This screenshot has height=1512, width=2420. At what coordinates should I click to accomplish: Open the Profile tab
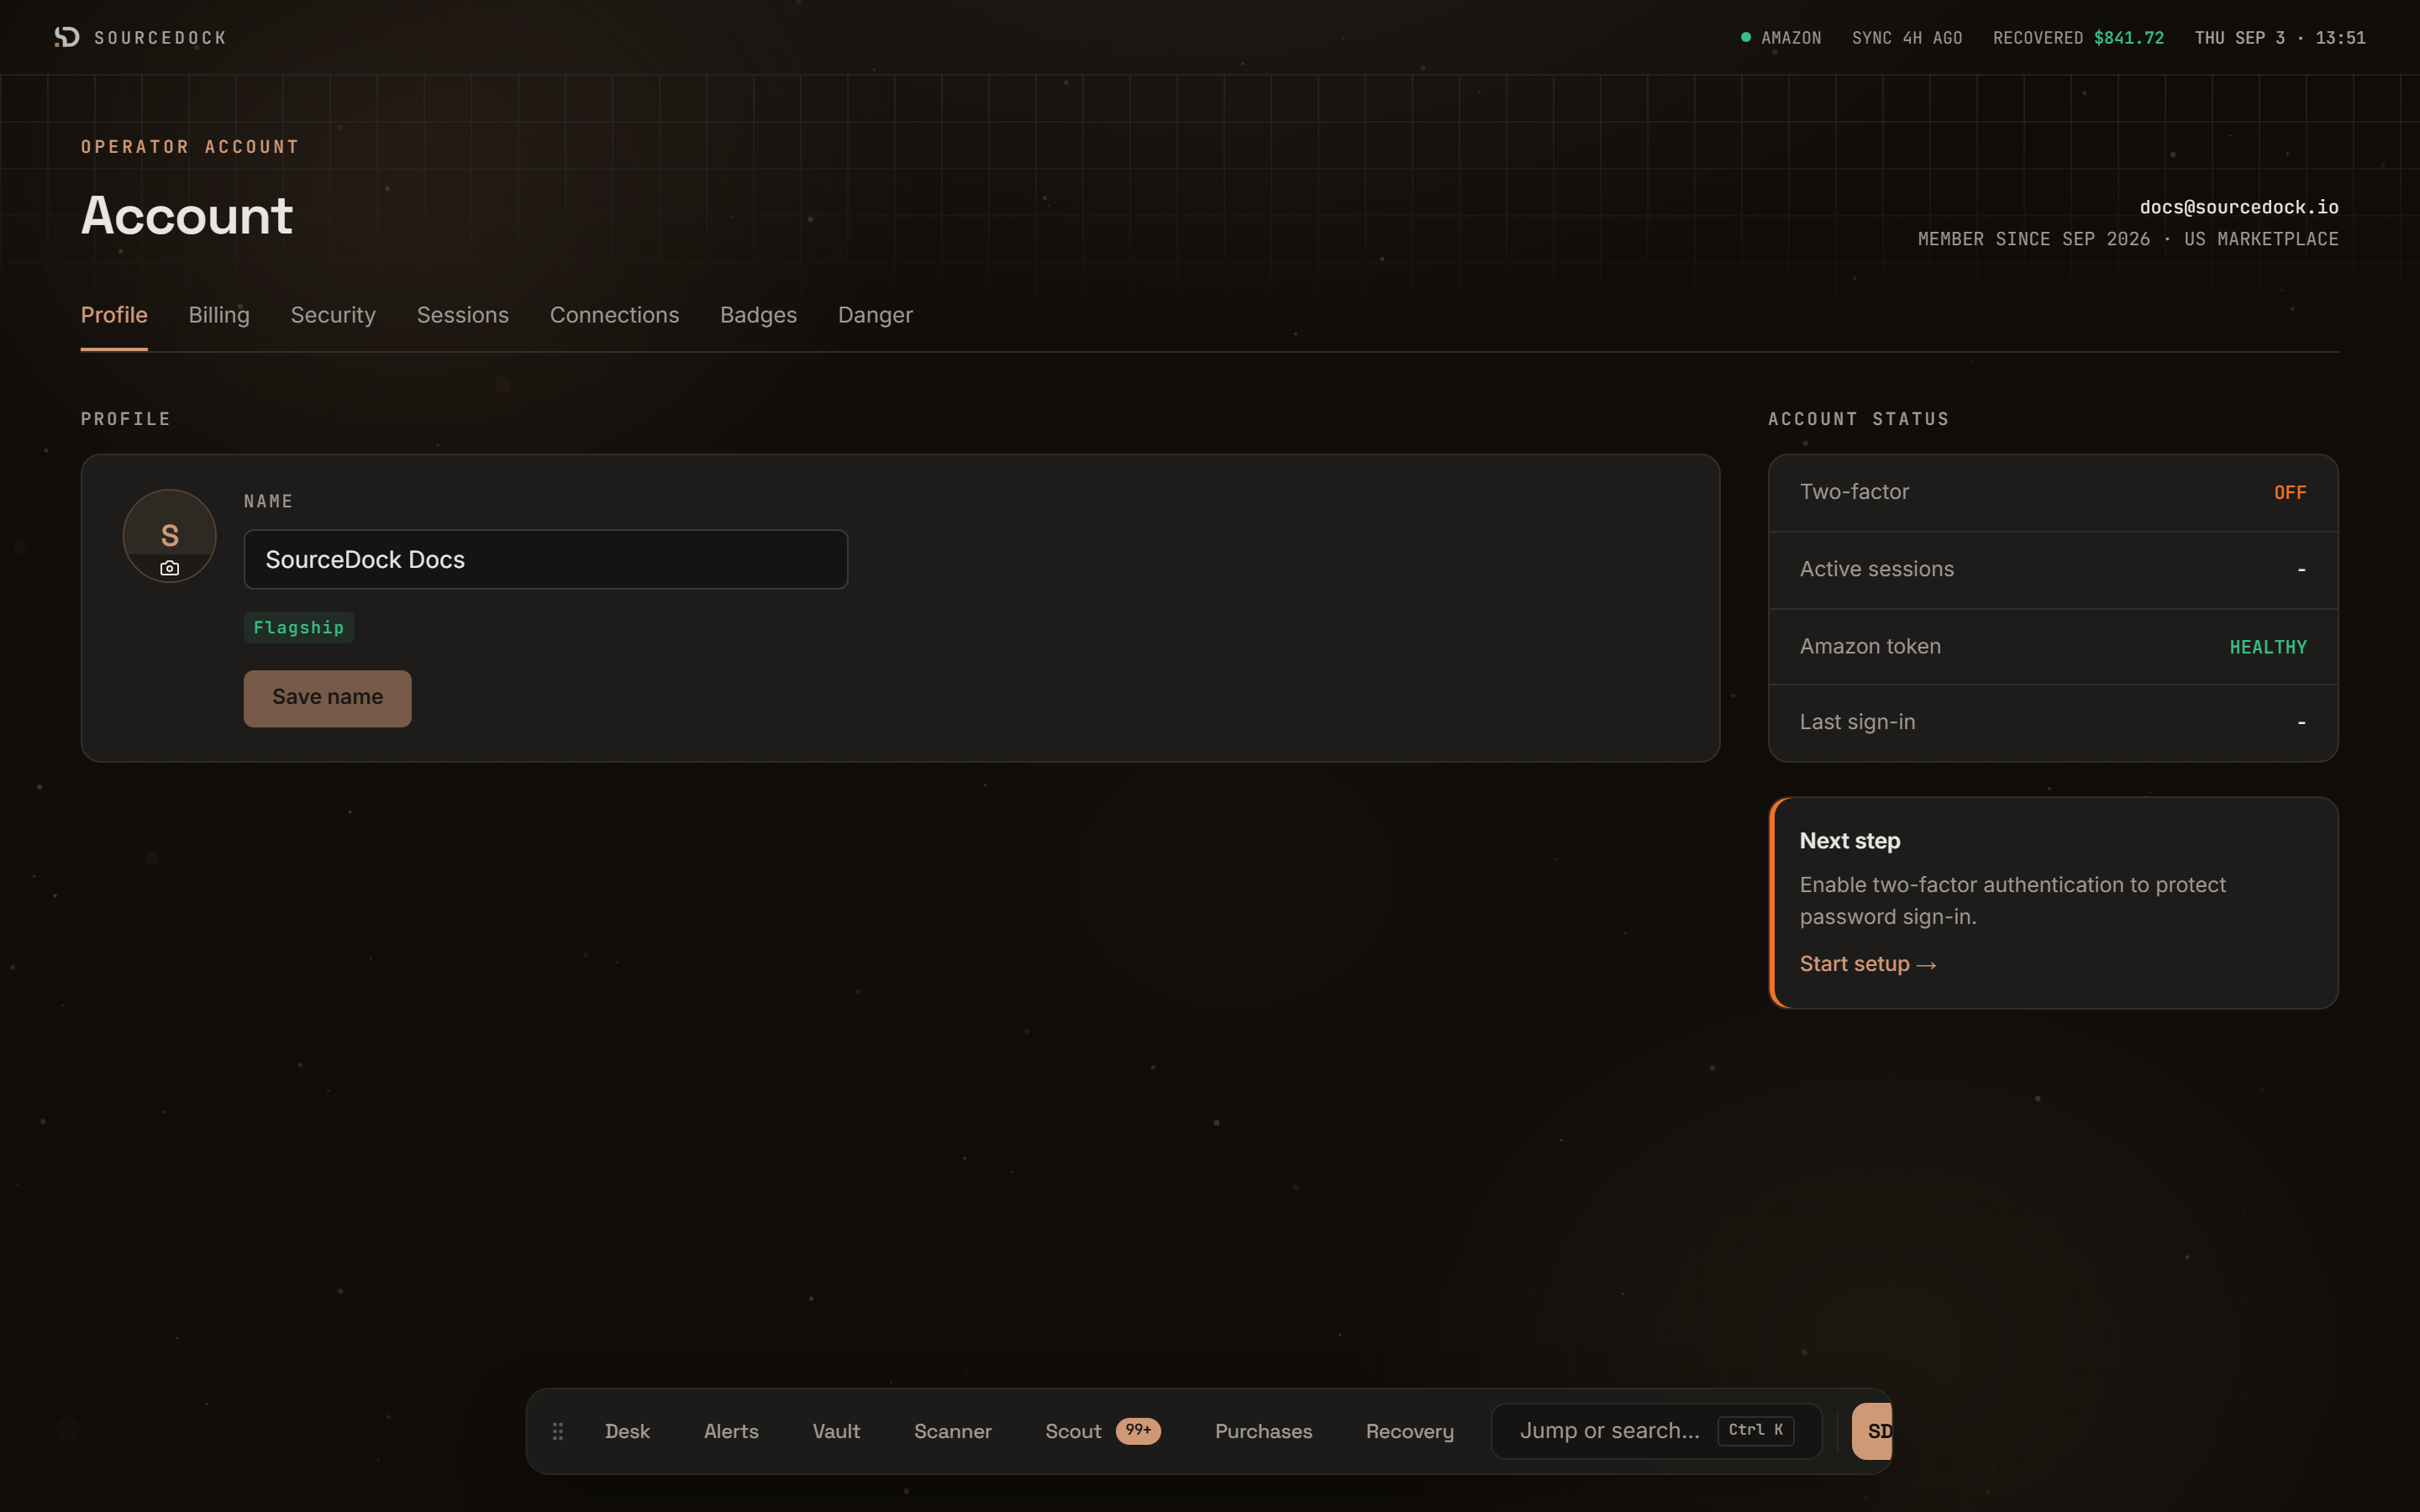coord(114,315)
